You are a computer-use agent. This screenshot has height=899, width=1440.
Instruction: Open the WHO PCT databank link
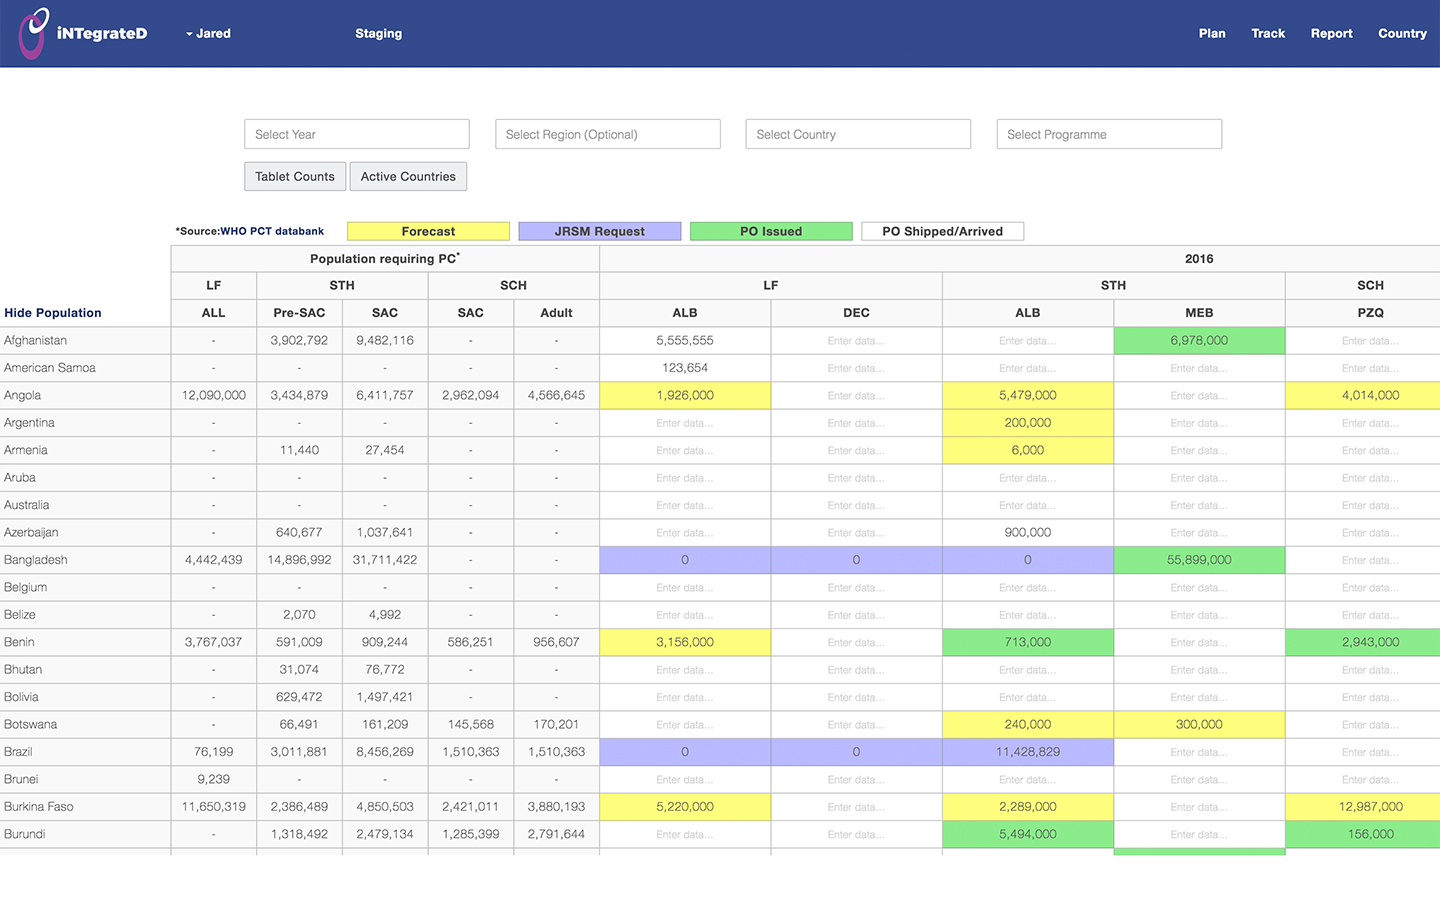[272, 231]
